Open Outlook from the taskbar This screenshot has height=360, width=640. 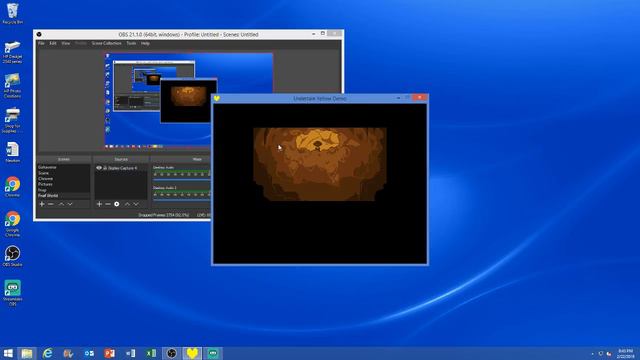point(89,353)
